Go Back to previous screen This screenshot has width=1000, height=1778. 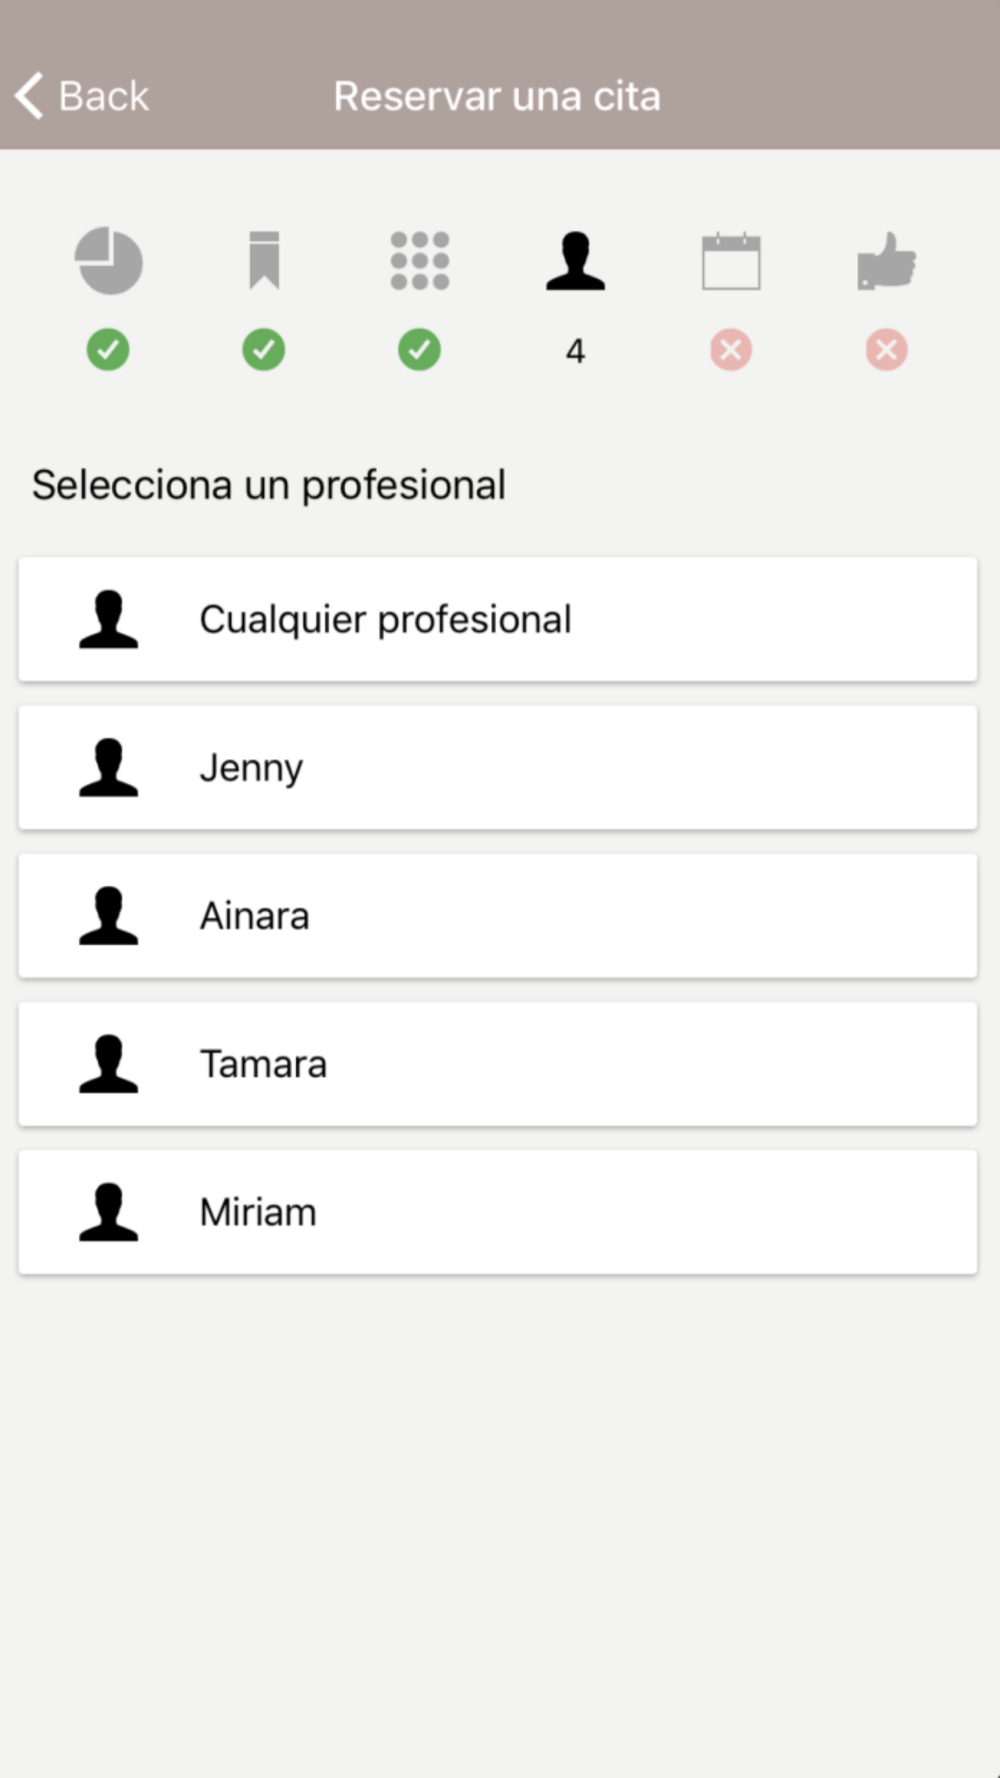[x=82, y=96]
